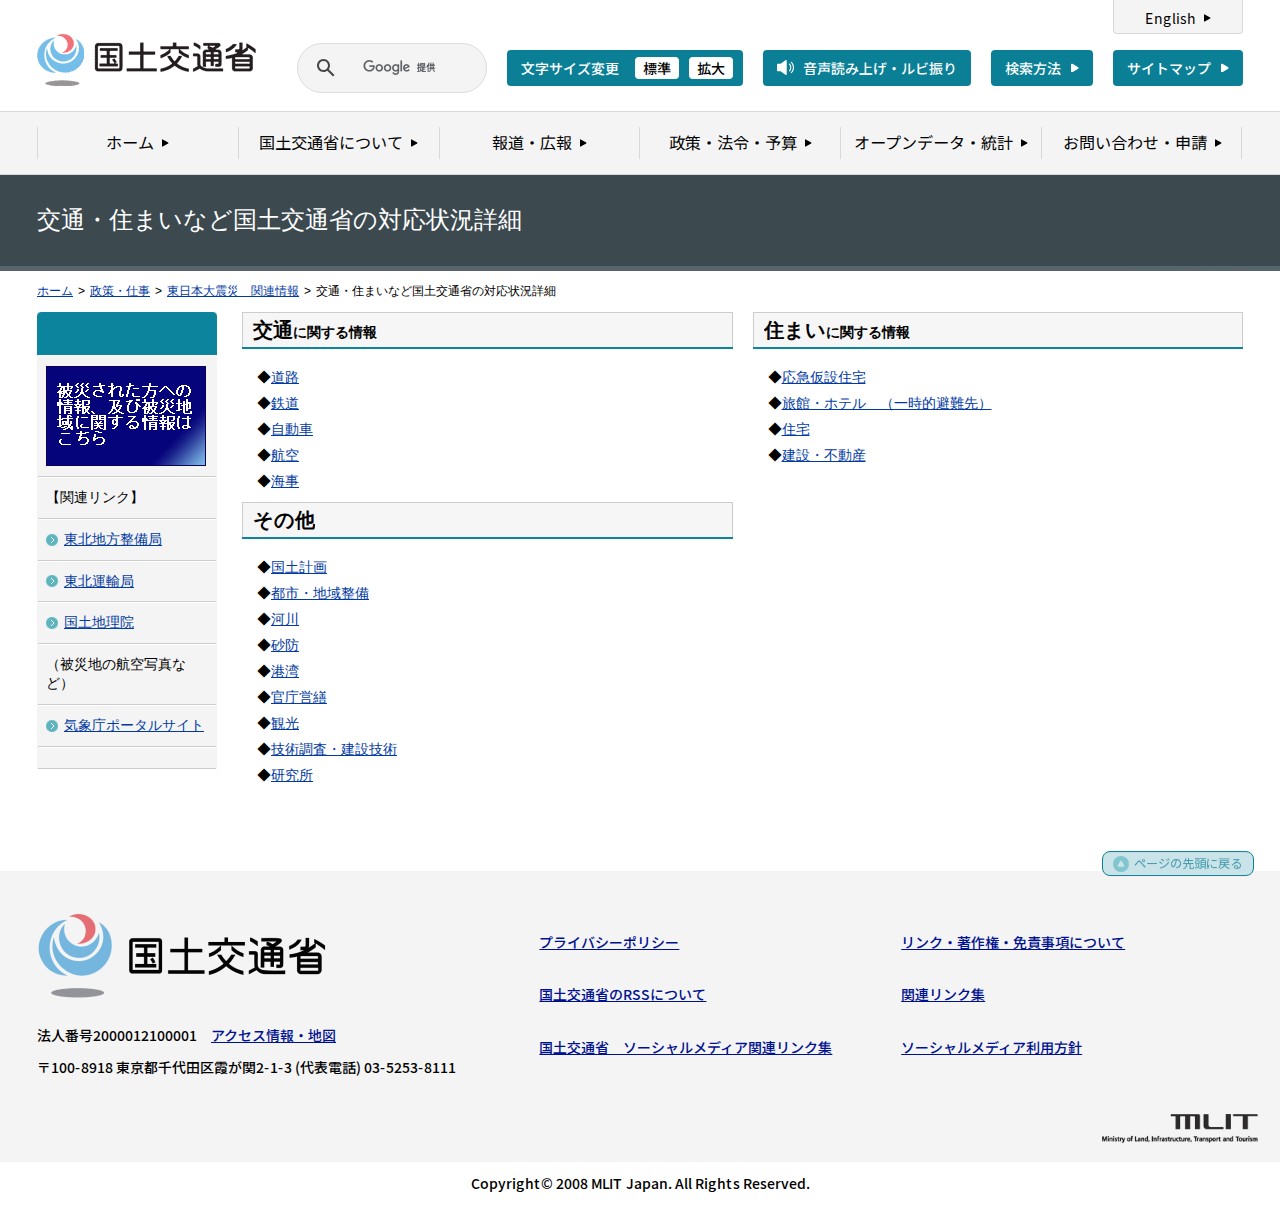Open the サイトマップ menu
1280x1212 pixels.
1177,68
